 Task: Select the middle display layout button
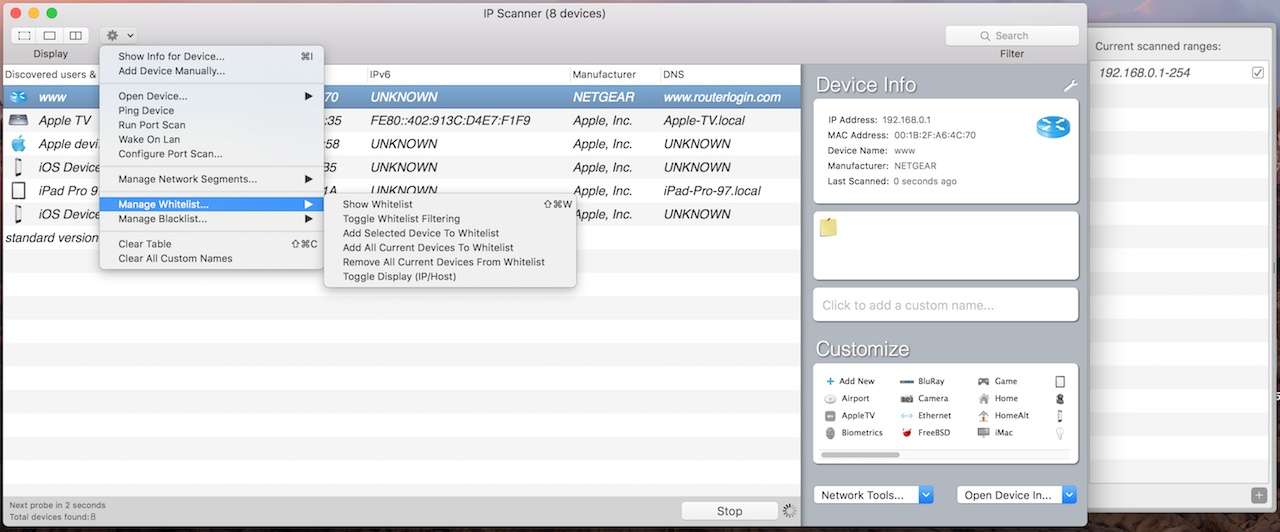50,36
